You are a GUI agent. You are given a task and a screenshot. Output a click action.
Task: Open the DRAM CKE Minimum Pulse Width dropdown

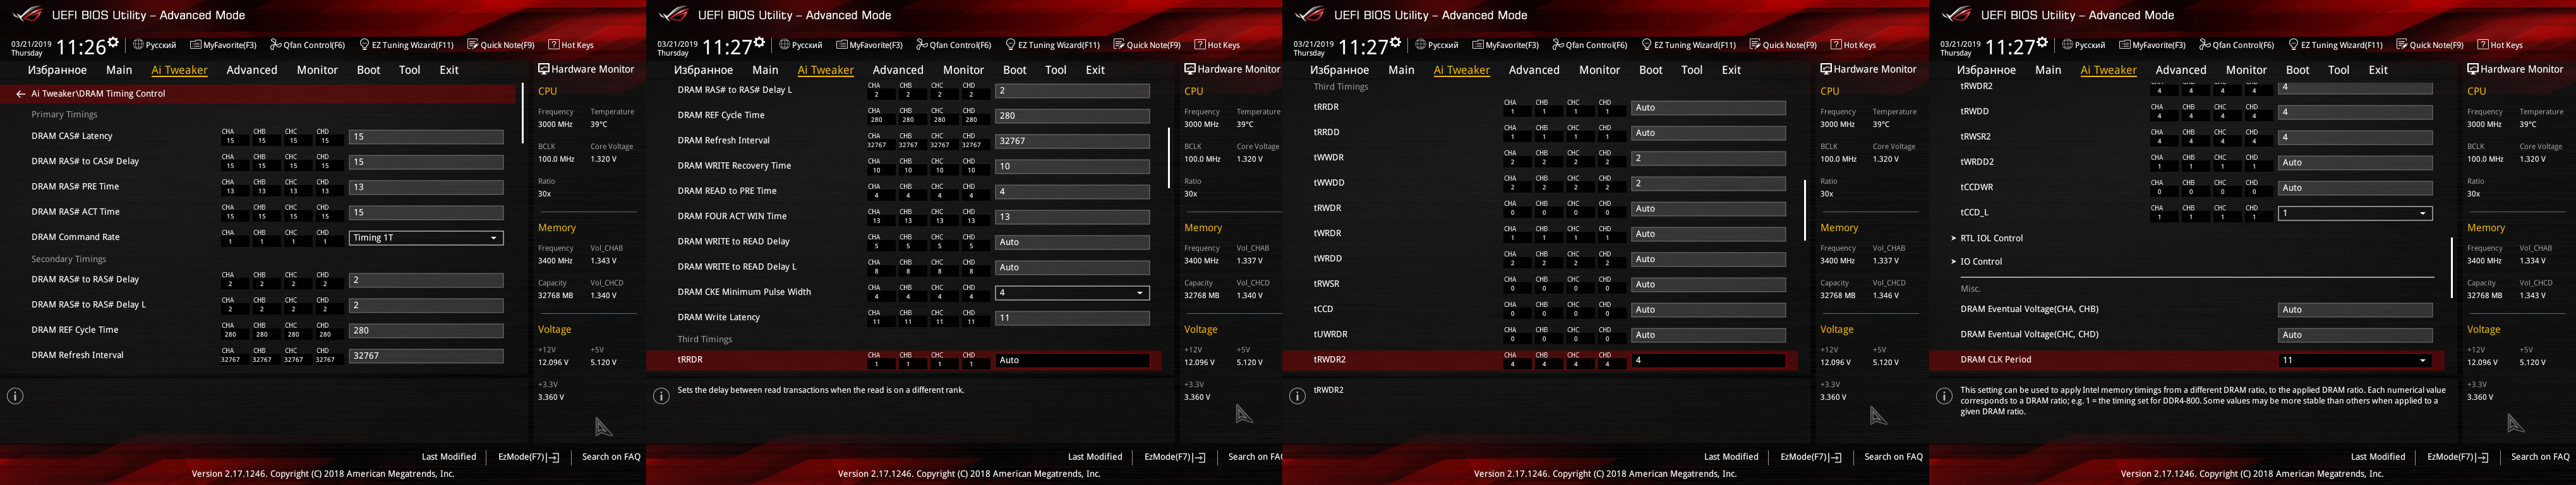click(1072, 293)
